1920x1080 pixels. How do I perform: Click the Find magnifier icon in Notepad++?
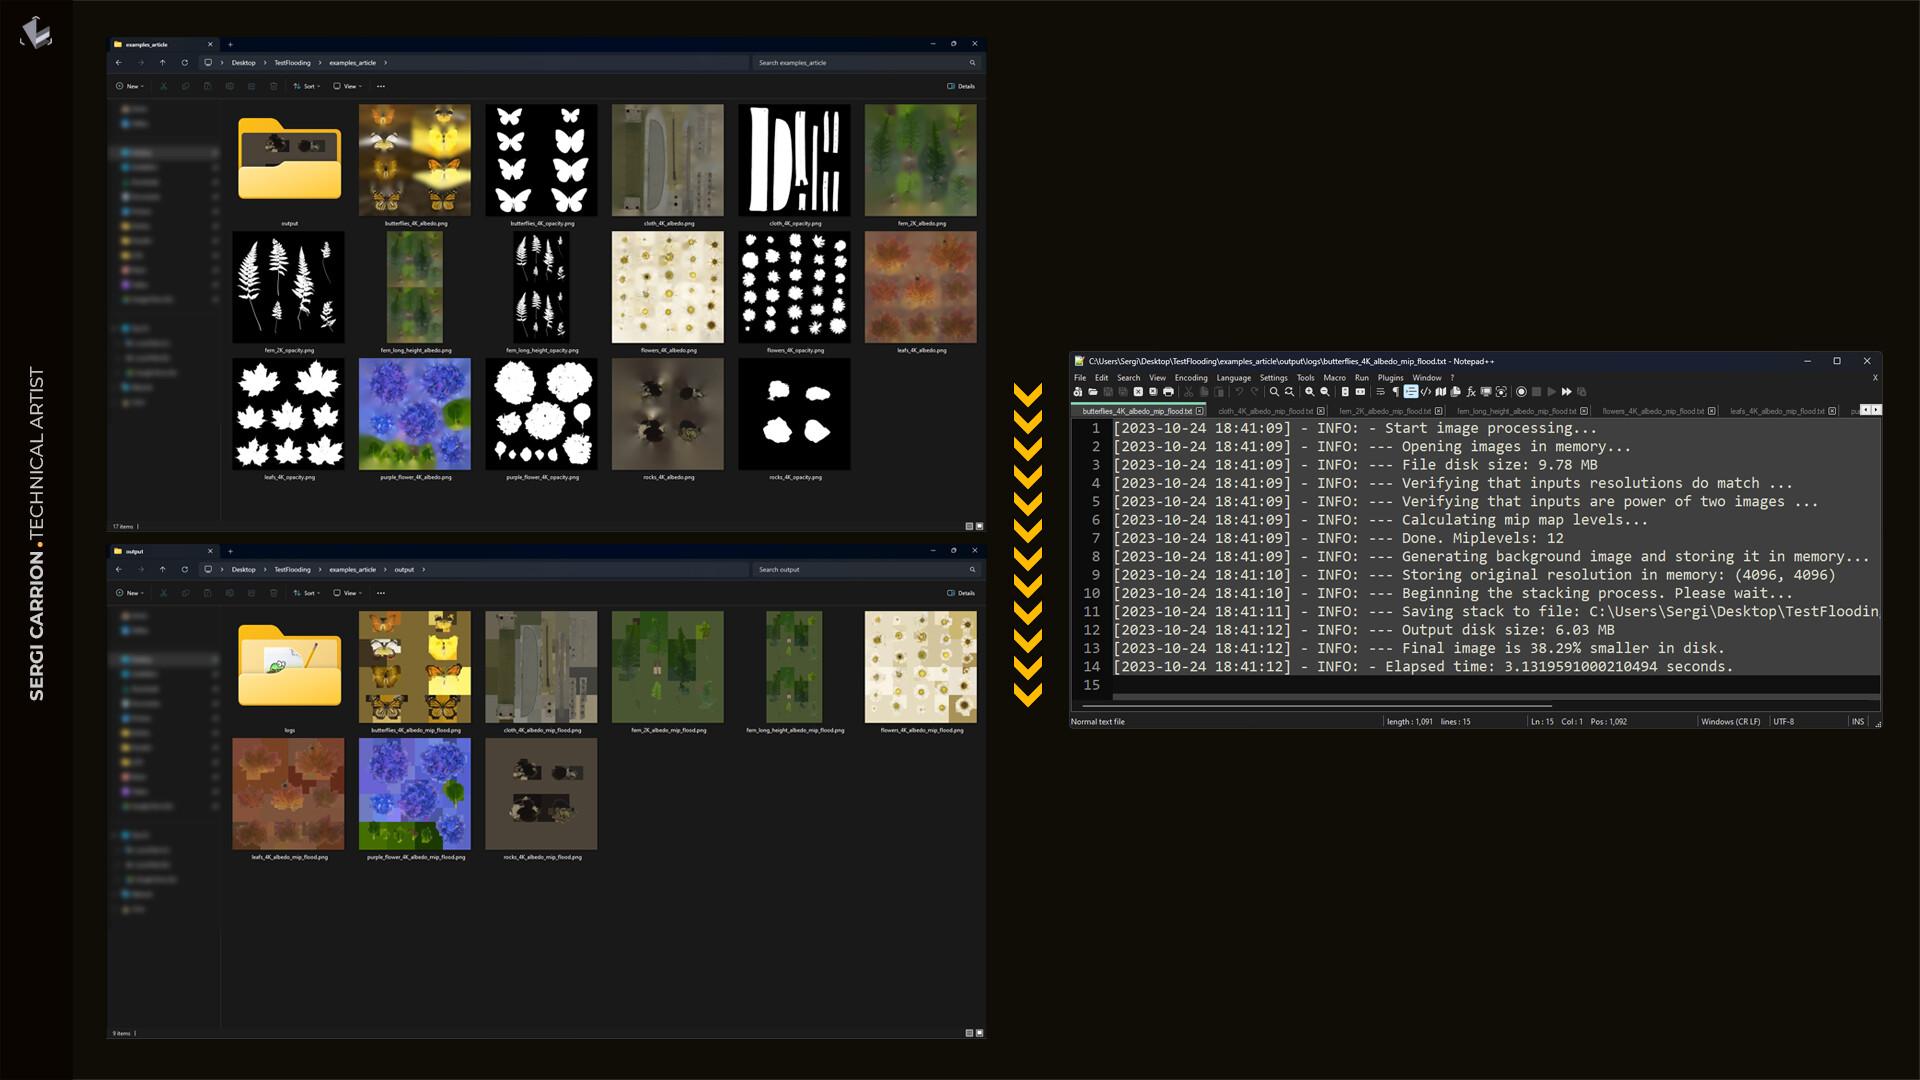(x=1274, y=392)
